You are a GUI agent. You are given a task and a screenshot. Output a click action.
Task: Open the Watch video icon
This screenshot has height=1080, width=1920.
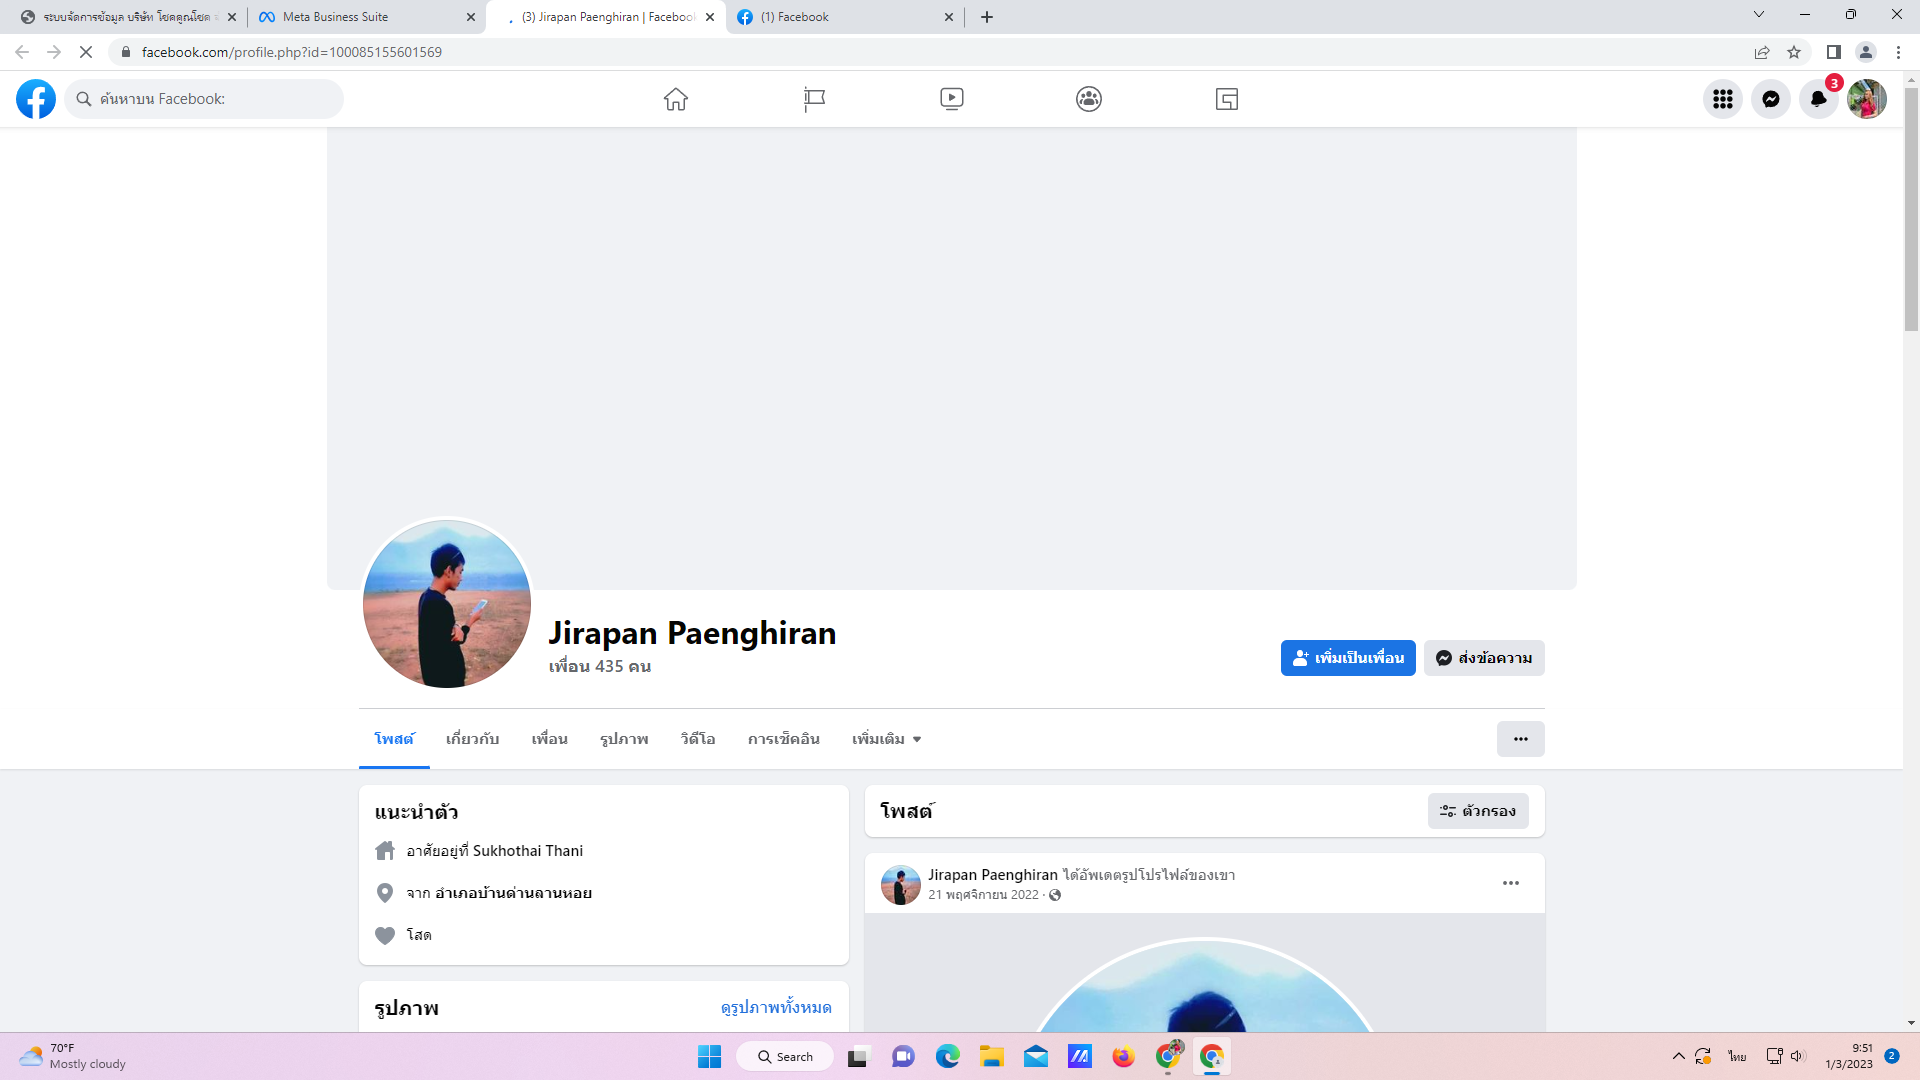click(x=951, y=99)
